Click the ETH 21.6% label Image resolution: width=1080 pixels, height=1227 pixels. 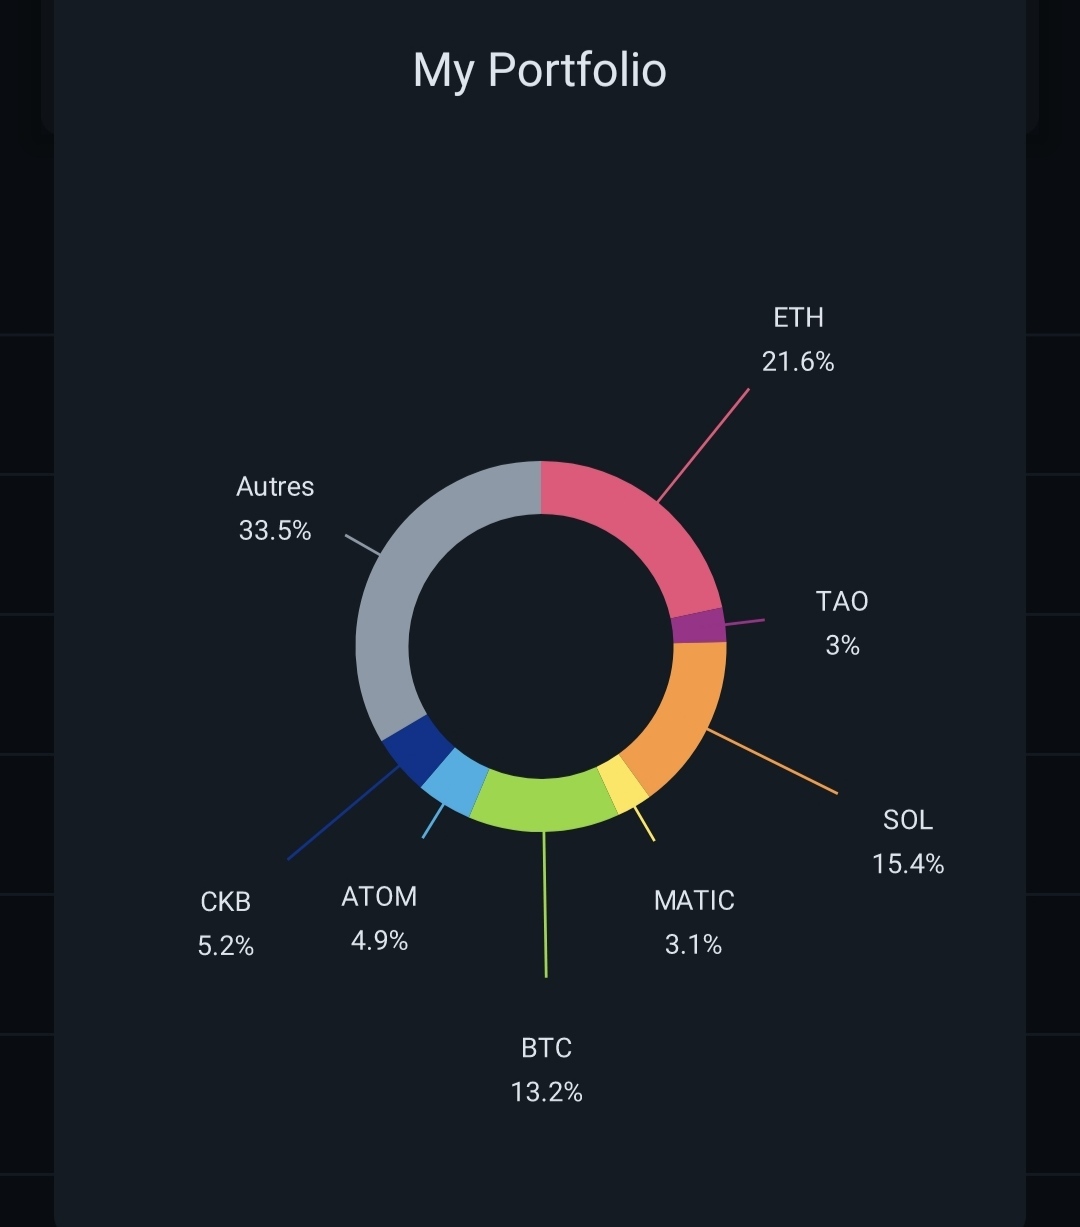point(798,340)
